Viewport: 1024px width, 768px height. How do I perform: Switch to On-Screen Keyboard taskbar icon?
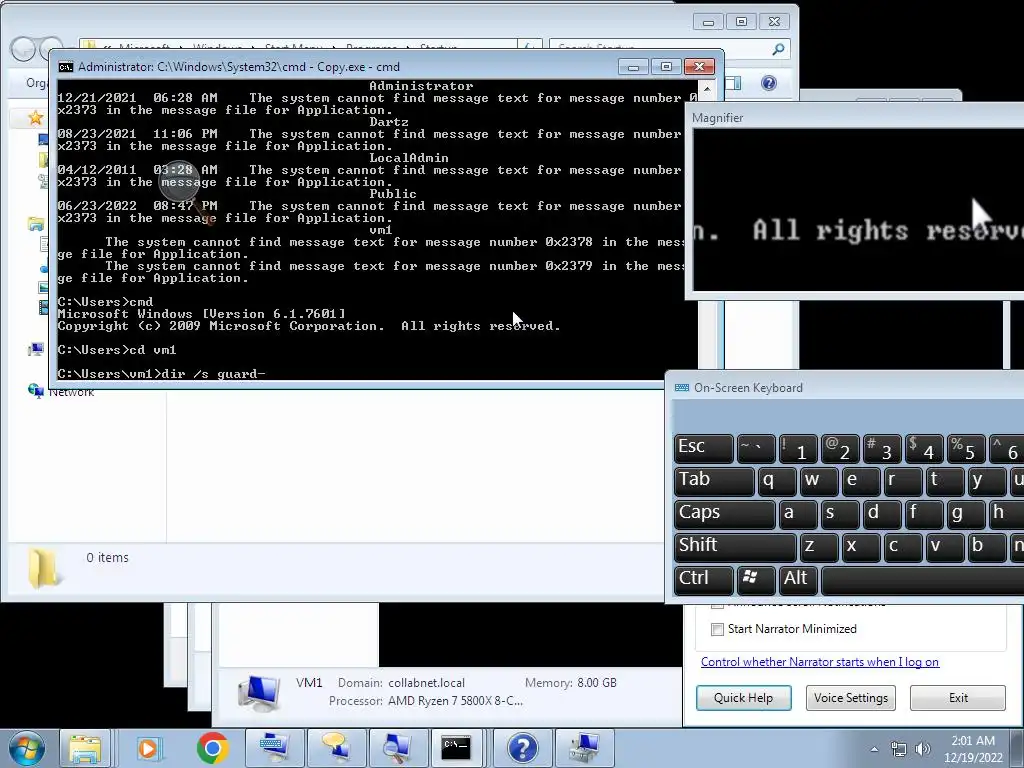[x=273, y=748]
